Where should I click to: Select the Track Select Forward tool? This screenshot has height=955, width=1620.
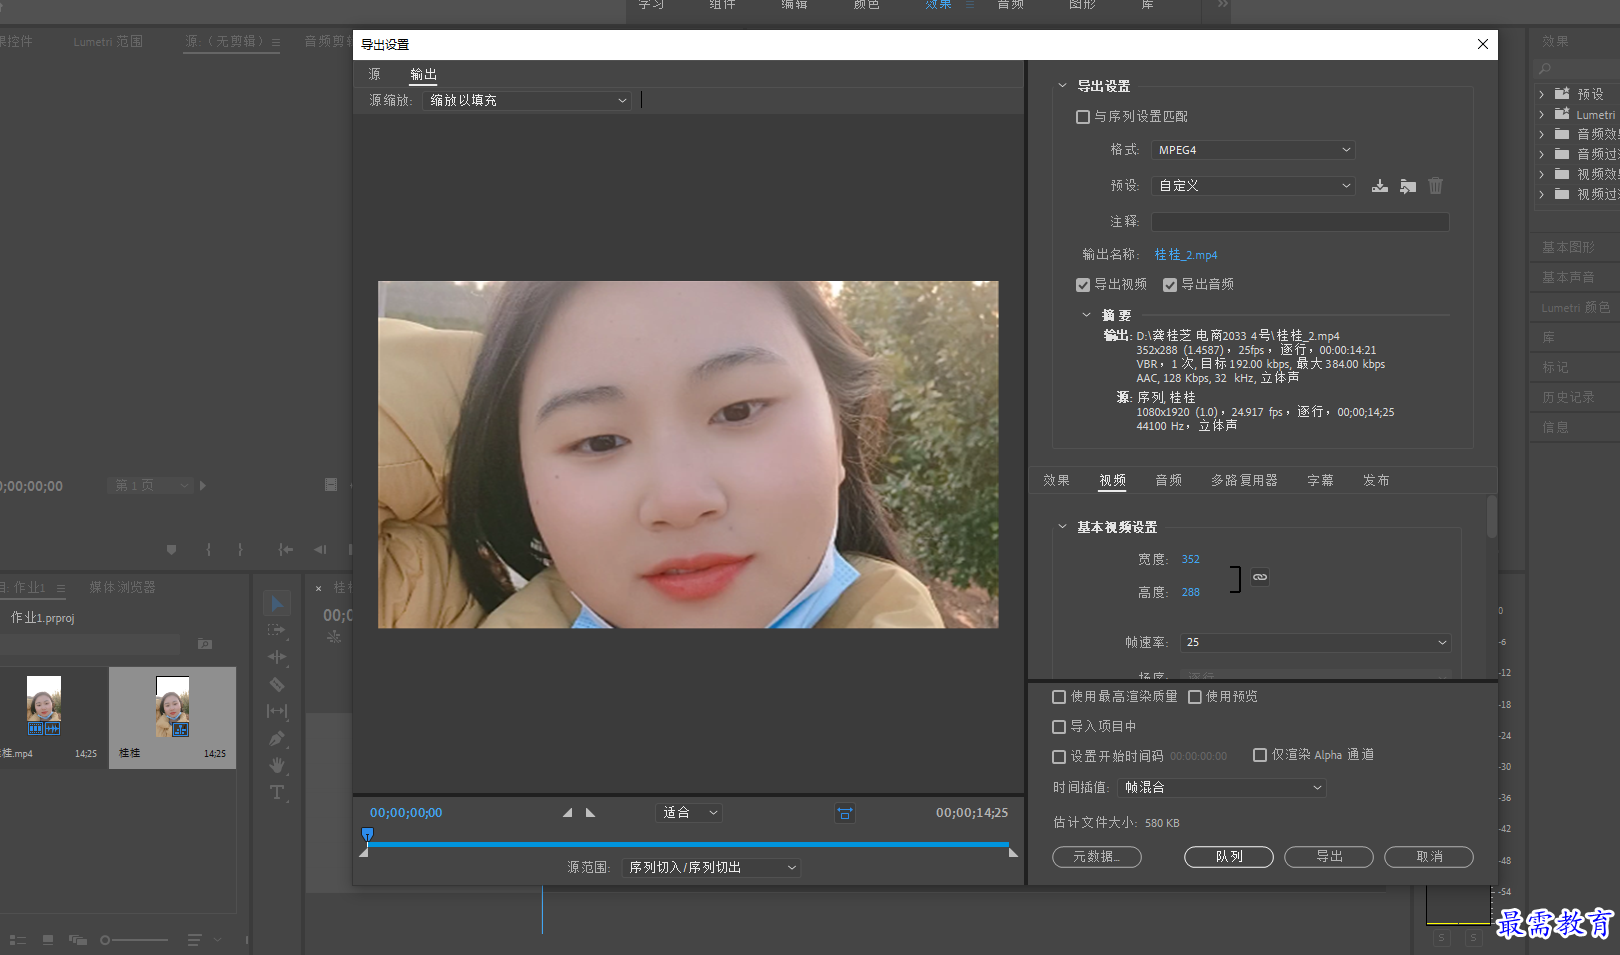(x=277, y=630)
